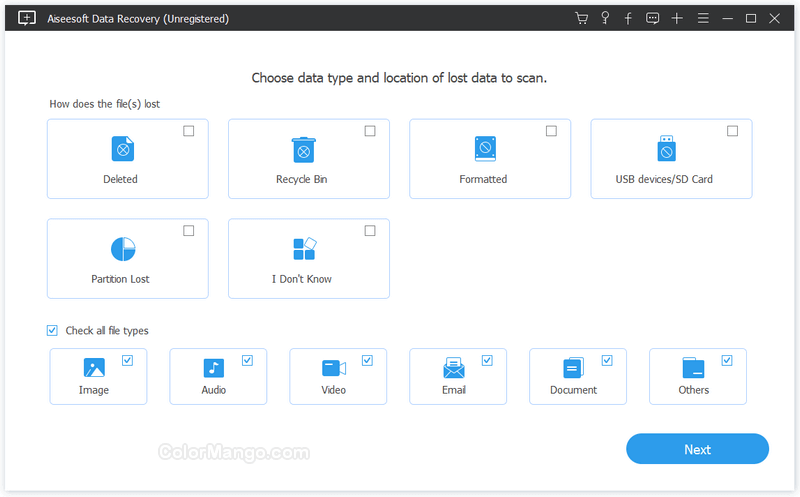Click the Facebook icon in title bar

(x=628, y=18)
